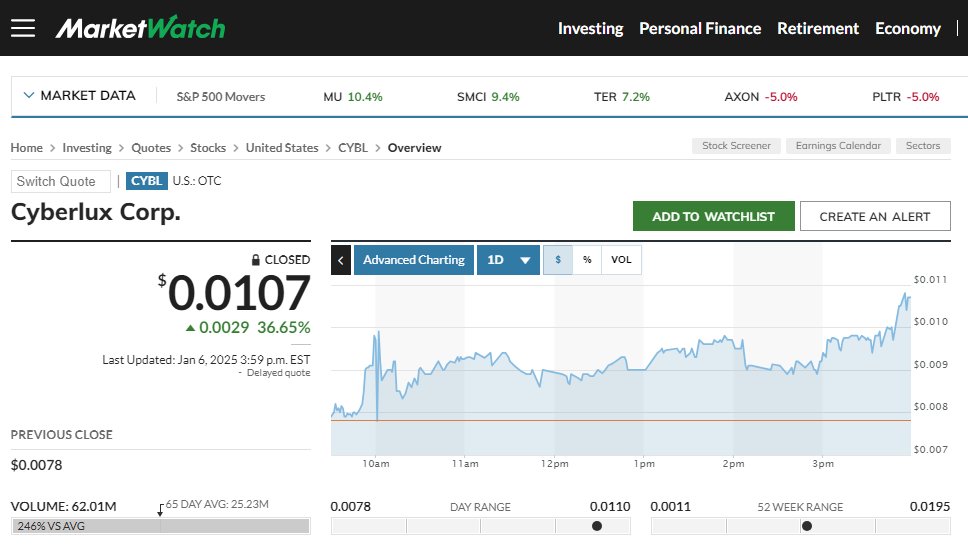
Task: Collapse the chart with the left arrow
Action: [x=341, y=260]
